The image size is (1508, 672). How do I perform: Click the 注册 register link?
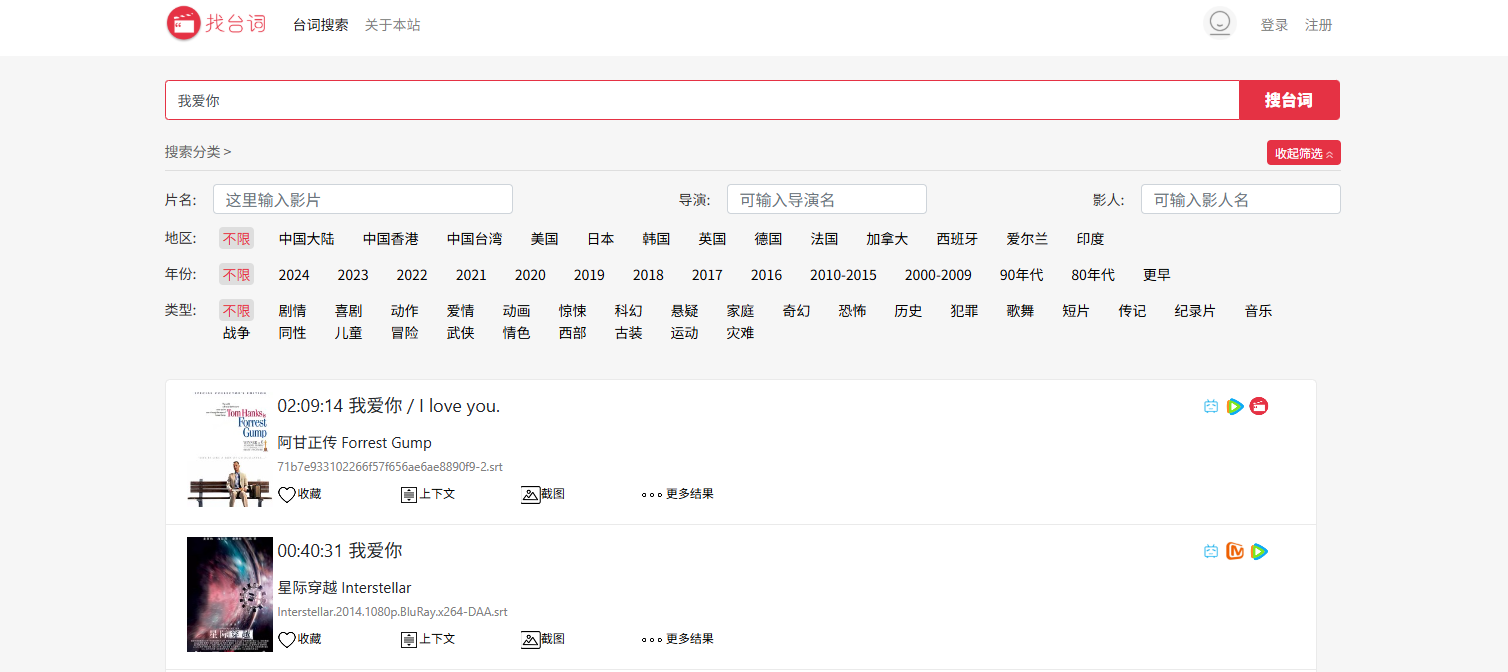pyautogui.click(x=1318, y=25)
